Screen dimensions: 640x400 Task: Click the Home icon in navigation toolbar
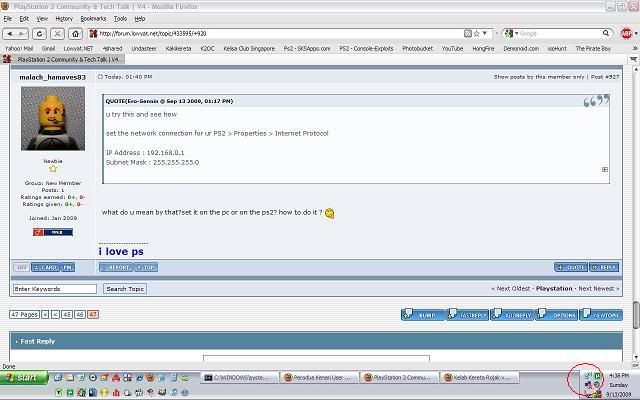click(x=74, y=33)
